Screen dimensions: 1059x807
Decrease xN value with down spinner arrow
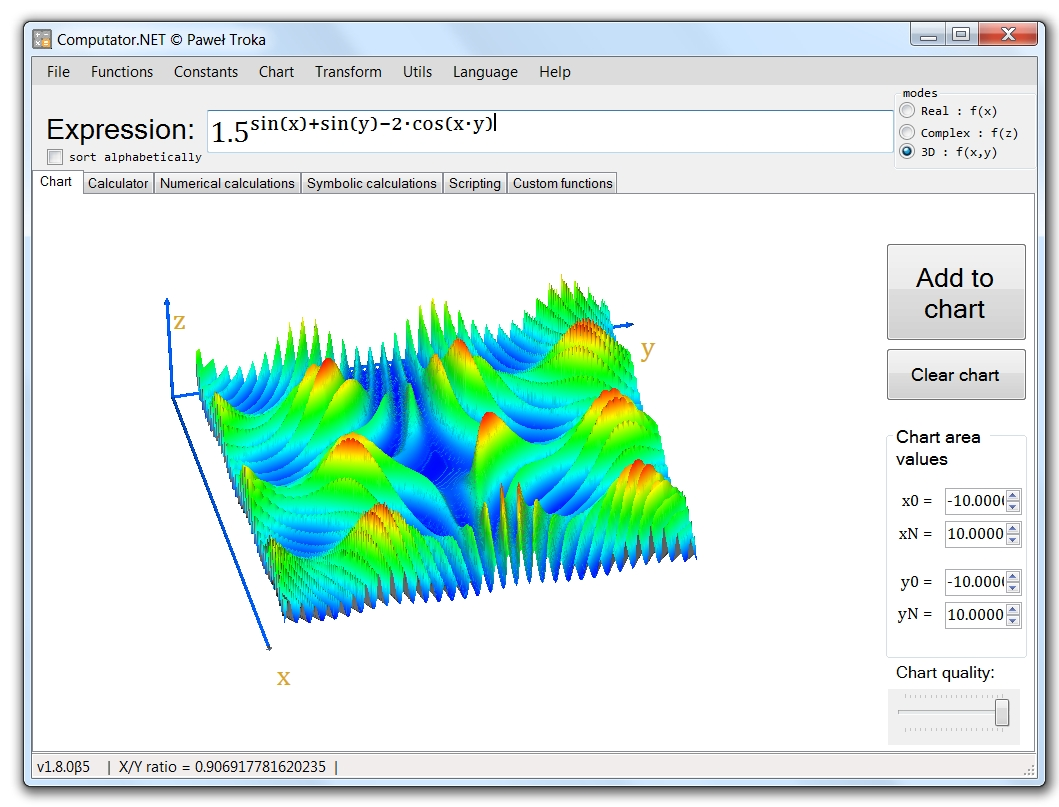coord(1012,540)
